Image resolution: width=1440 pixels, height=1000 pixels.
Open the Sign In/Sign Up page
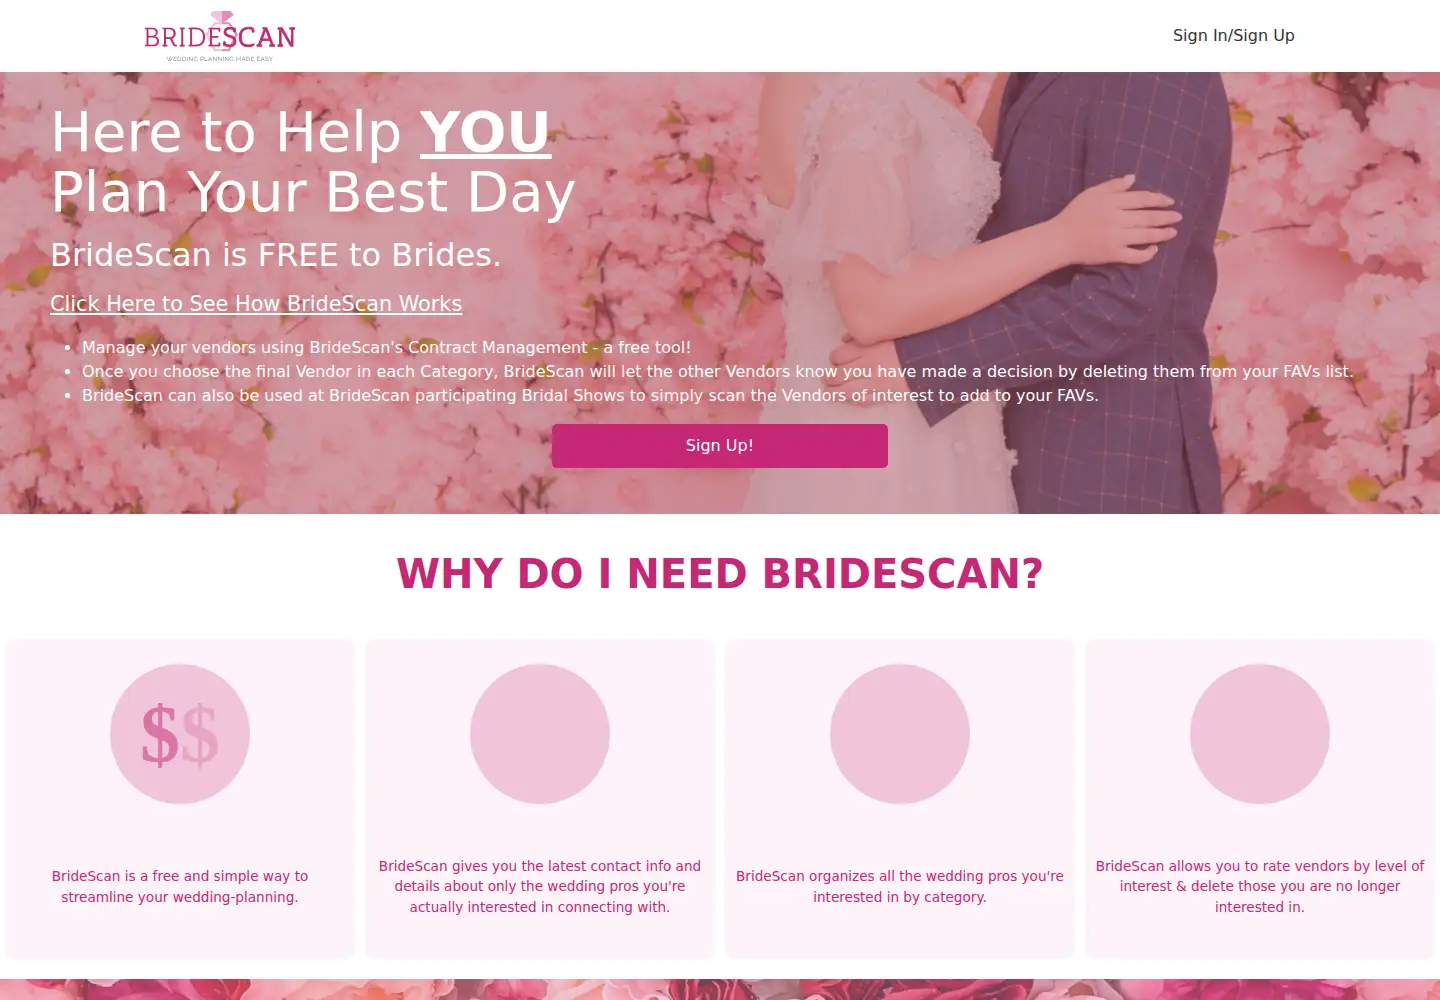coord(1233,35)
